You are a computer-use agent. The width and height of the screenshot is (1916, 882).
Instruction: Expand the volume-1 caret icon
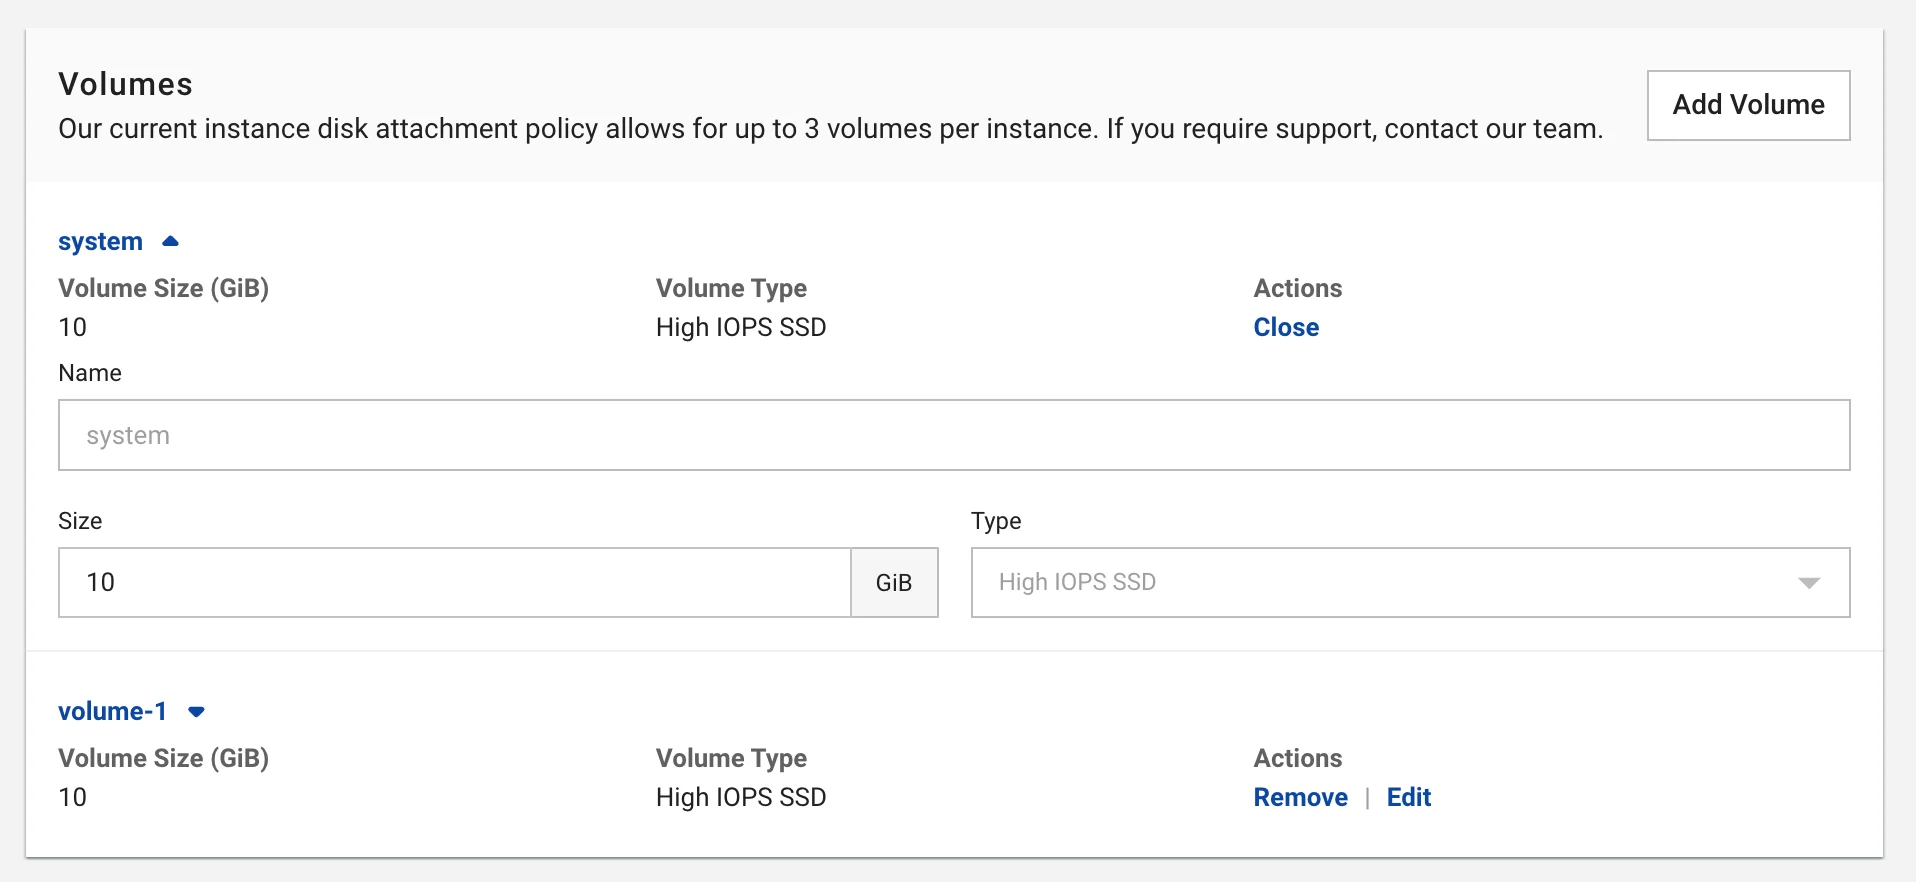196,712
